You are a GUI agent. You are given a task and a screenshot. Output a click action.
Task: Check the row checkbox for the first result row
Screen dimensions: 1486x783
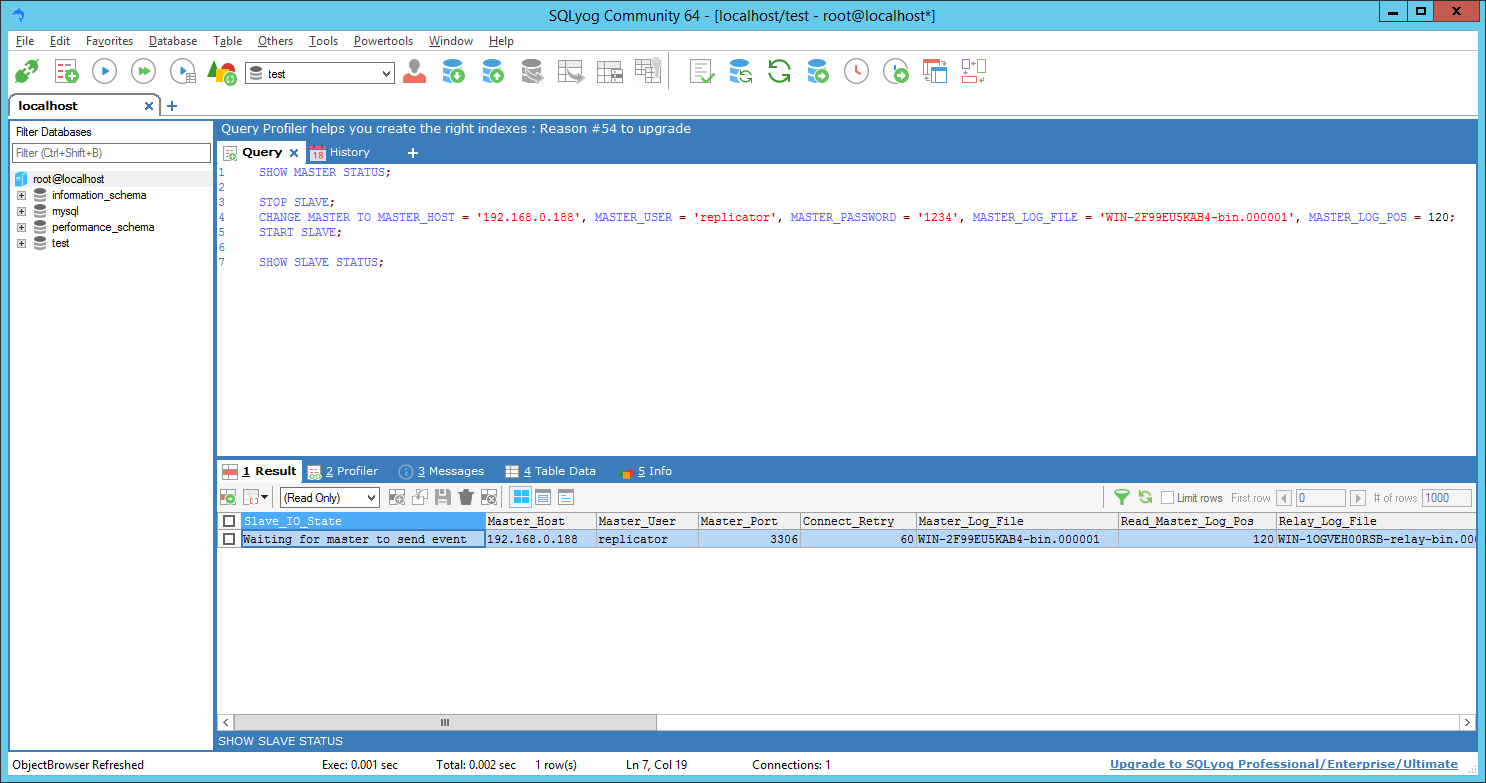coord(229,539)
